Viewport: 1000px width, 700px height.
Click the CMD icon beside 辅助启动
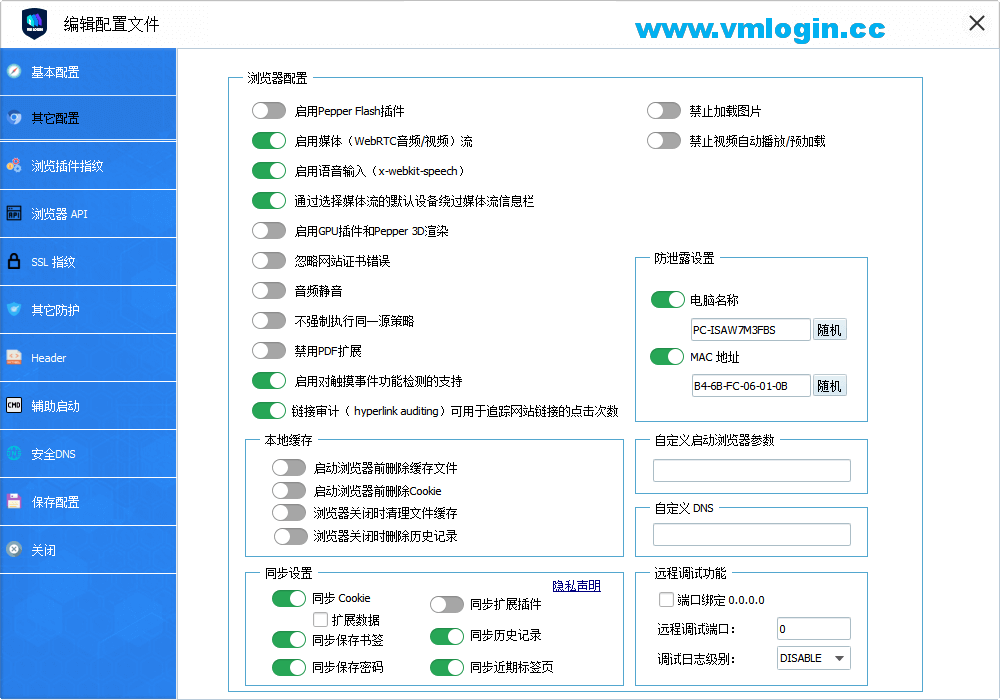14,405
